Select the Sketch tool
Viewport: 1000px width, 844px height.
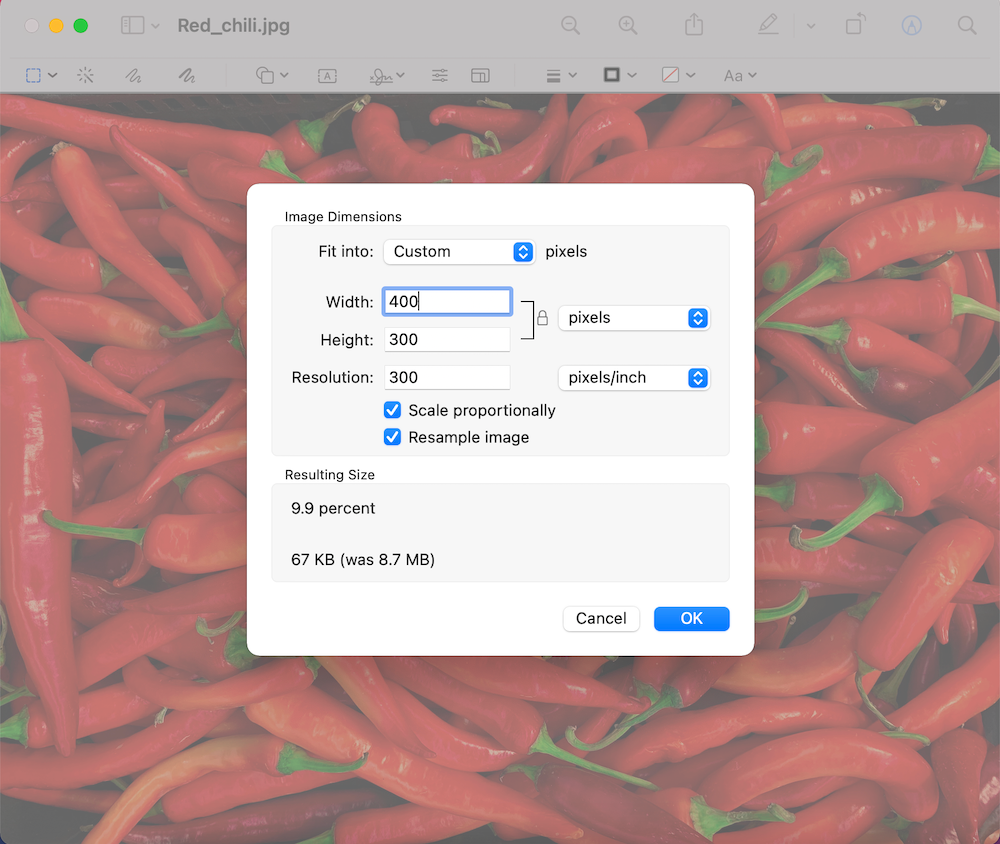coord(133,75)
